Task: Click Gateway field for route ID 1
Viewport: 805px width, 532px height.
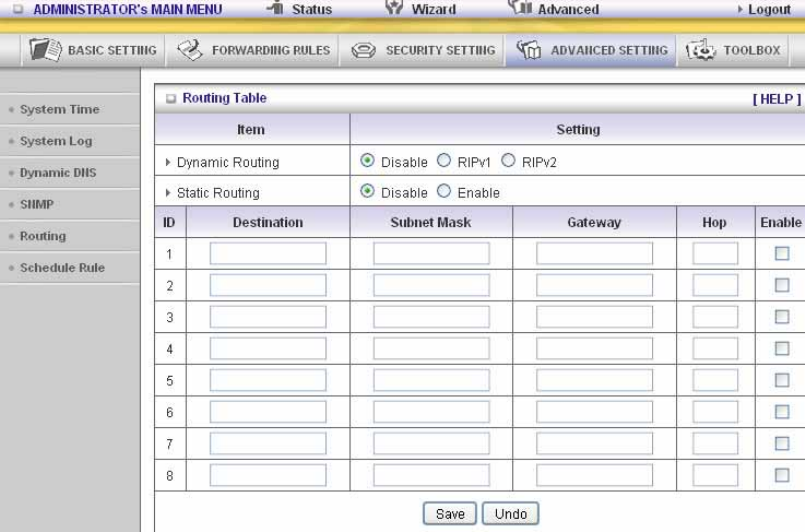Action: point(595,254)
